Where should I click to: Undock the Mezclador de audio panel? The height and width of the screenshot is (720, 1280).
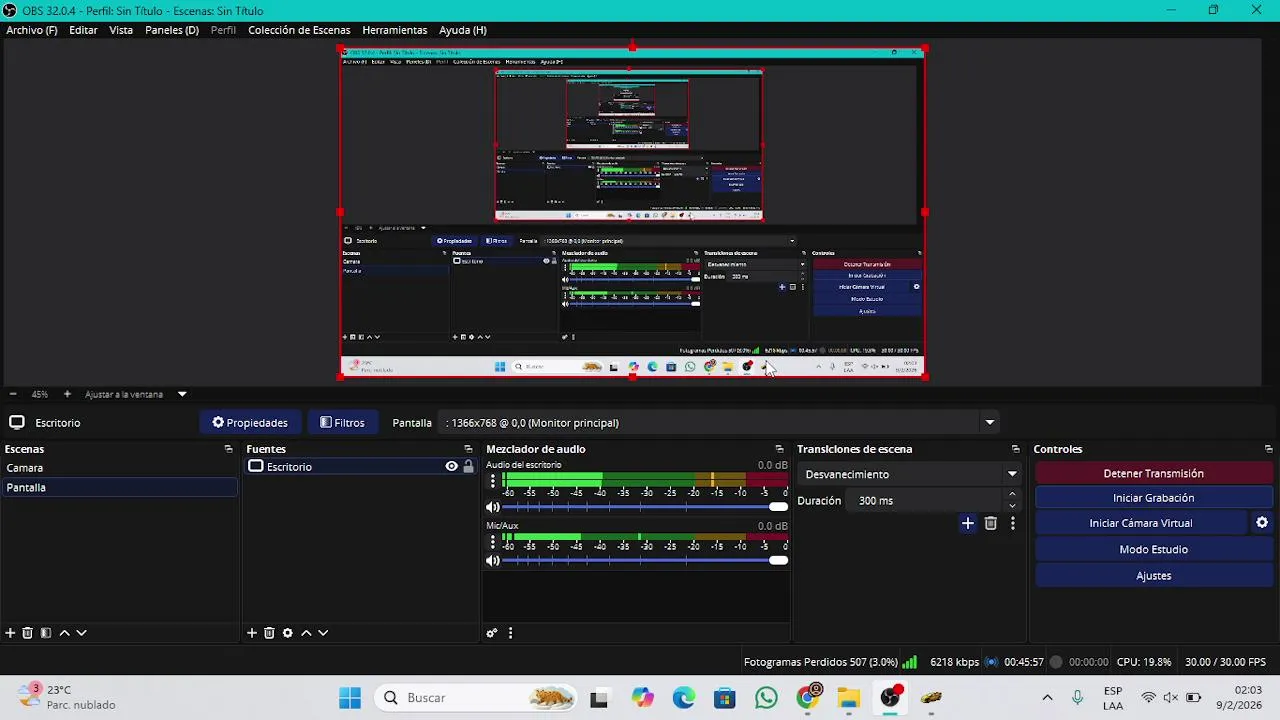(779, 449)
